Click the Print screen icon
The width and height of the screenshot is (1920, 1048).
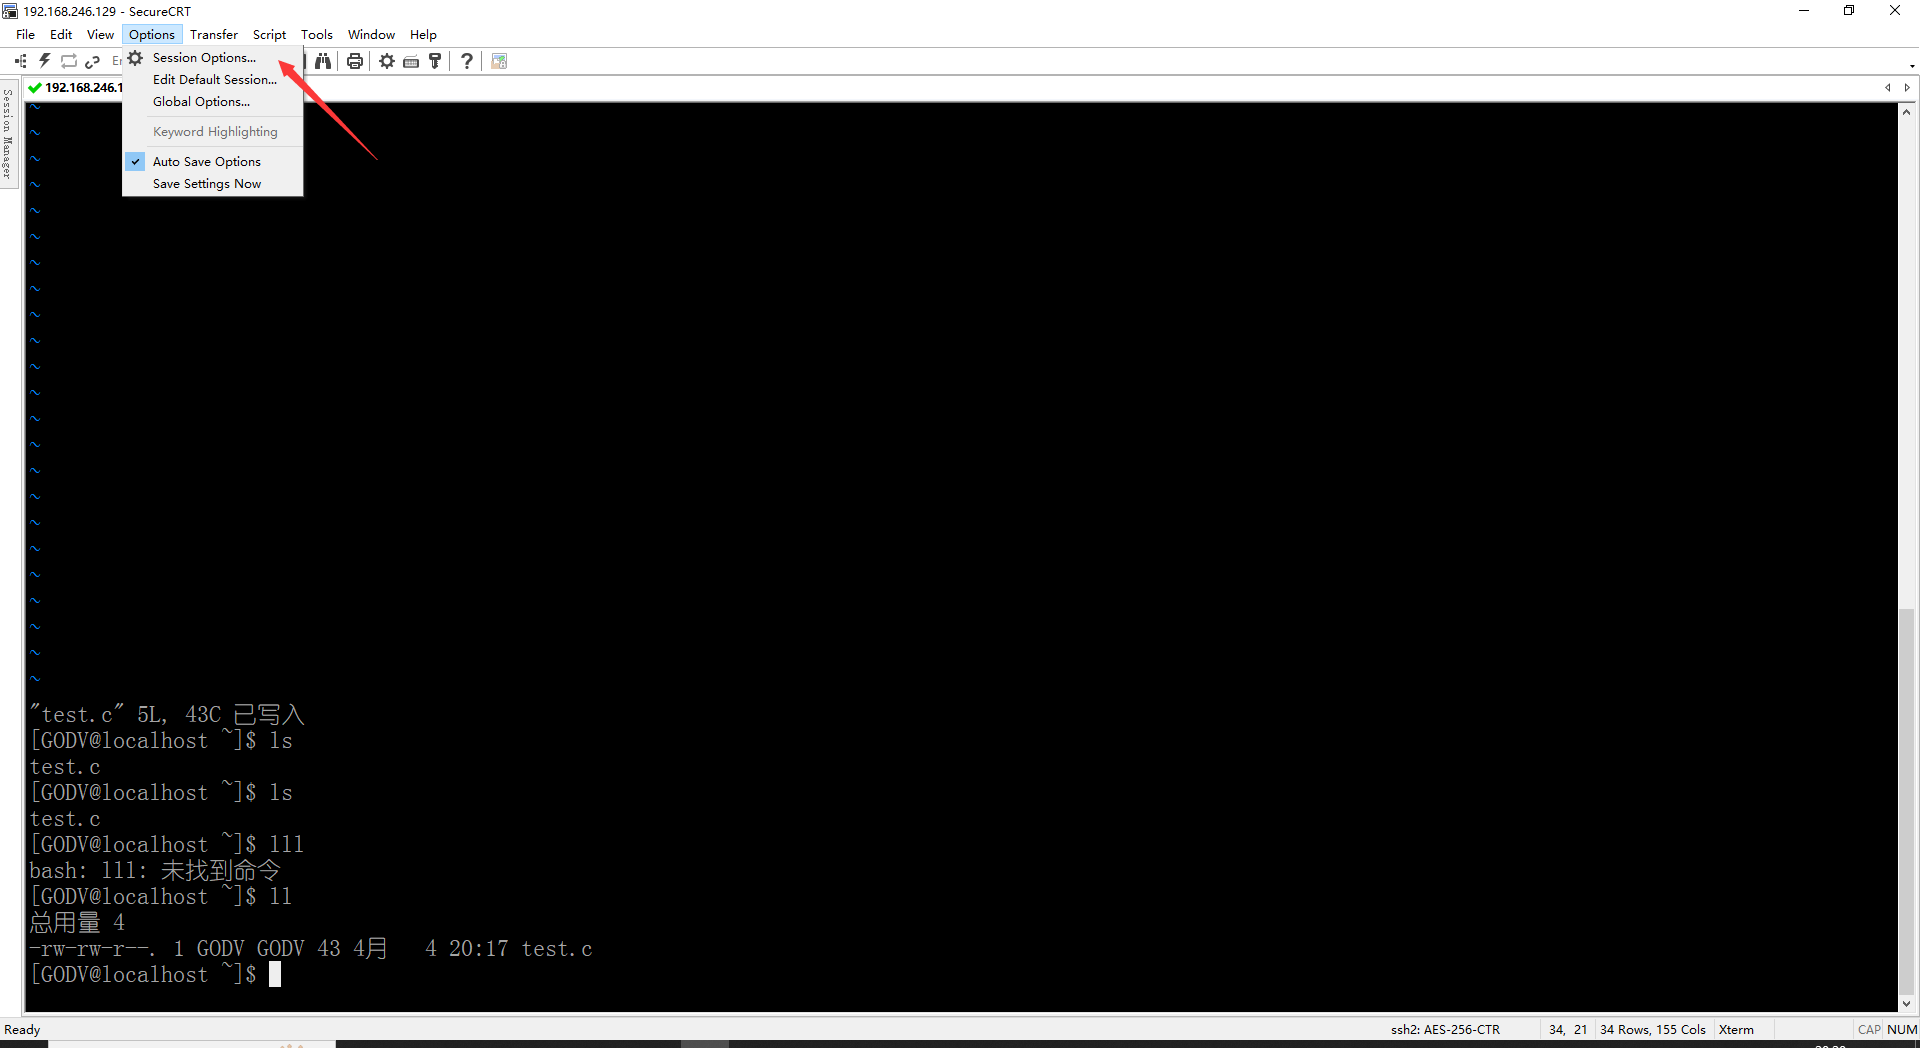point(355,60)
